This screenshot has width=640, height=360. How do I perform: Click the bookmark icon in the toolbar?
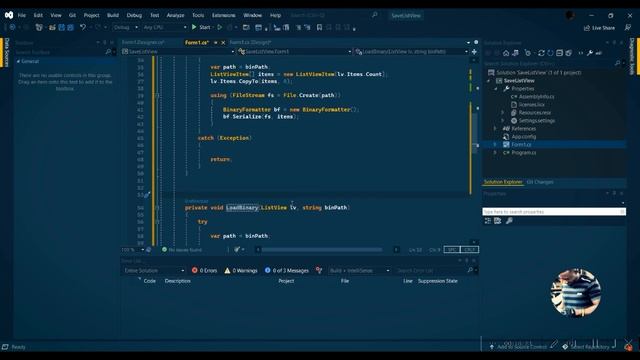click(x=319, y=27)
